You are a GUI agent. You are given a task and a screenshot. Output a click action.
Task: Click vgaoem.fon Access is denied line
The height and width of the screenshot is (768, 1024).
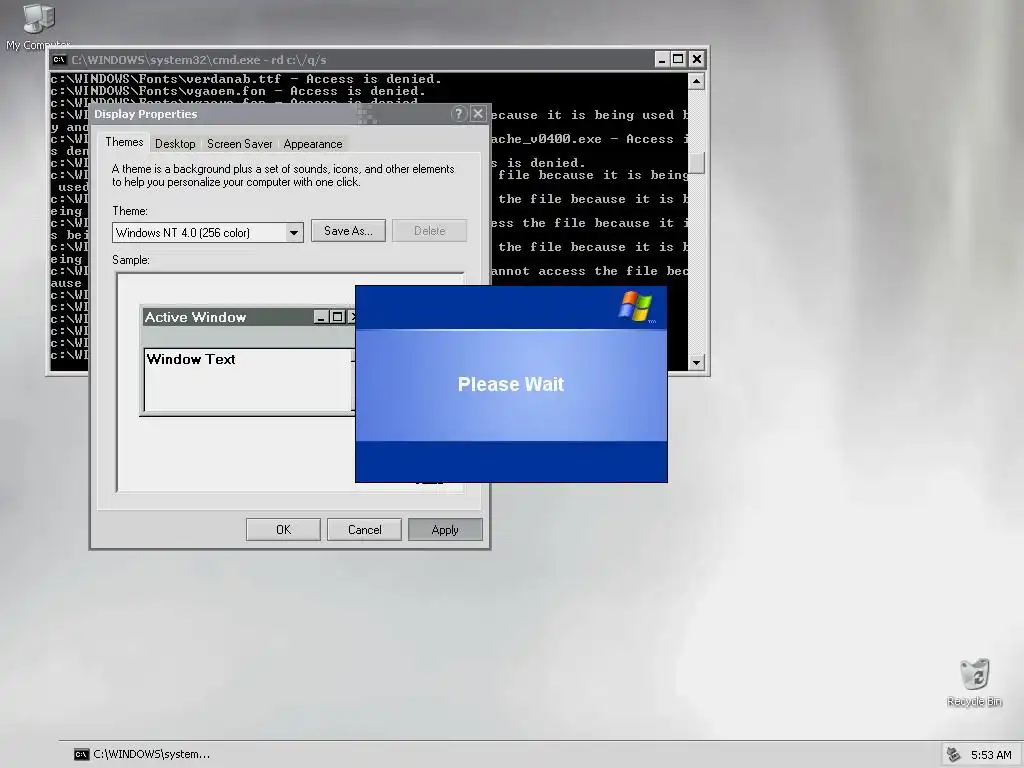pos(238,91)
